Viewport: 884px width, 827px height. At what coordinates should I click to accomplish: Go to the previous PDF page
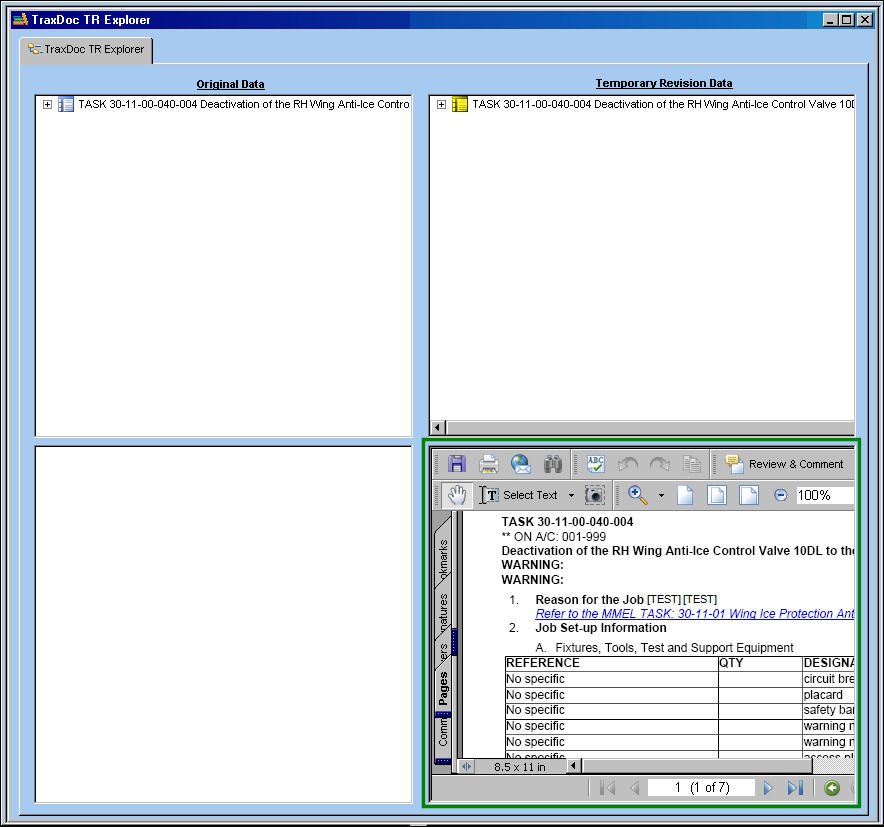[635, 788]
